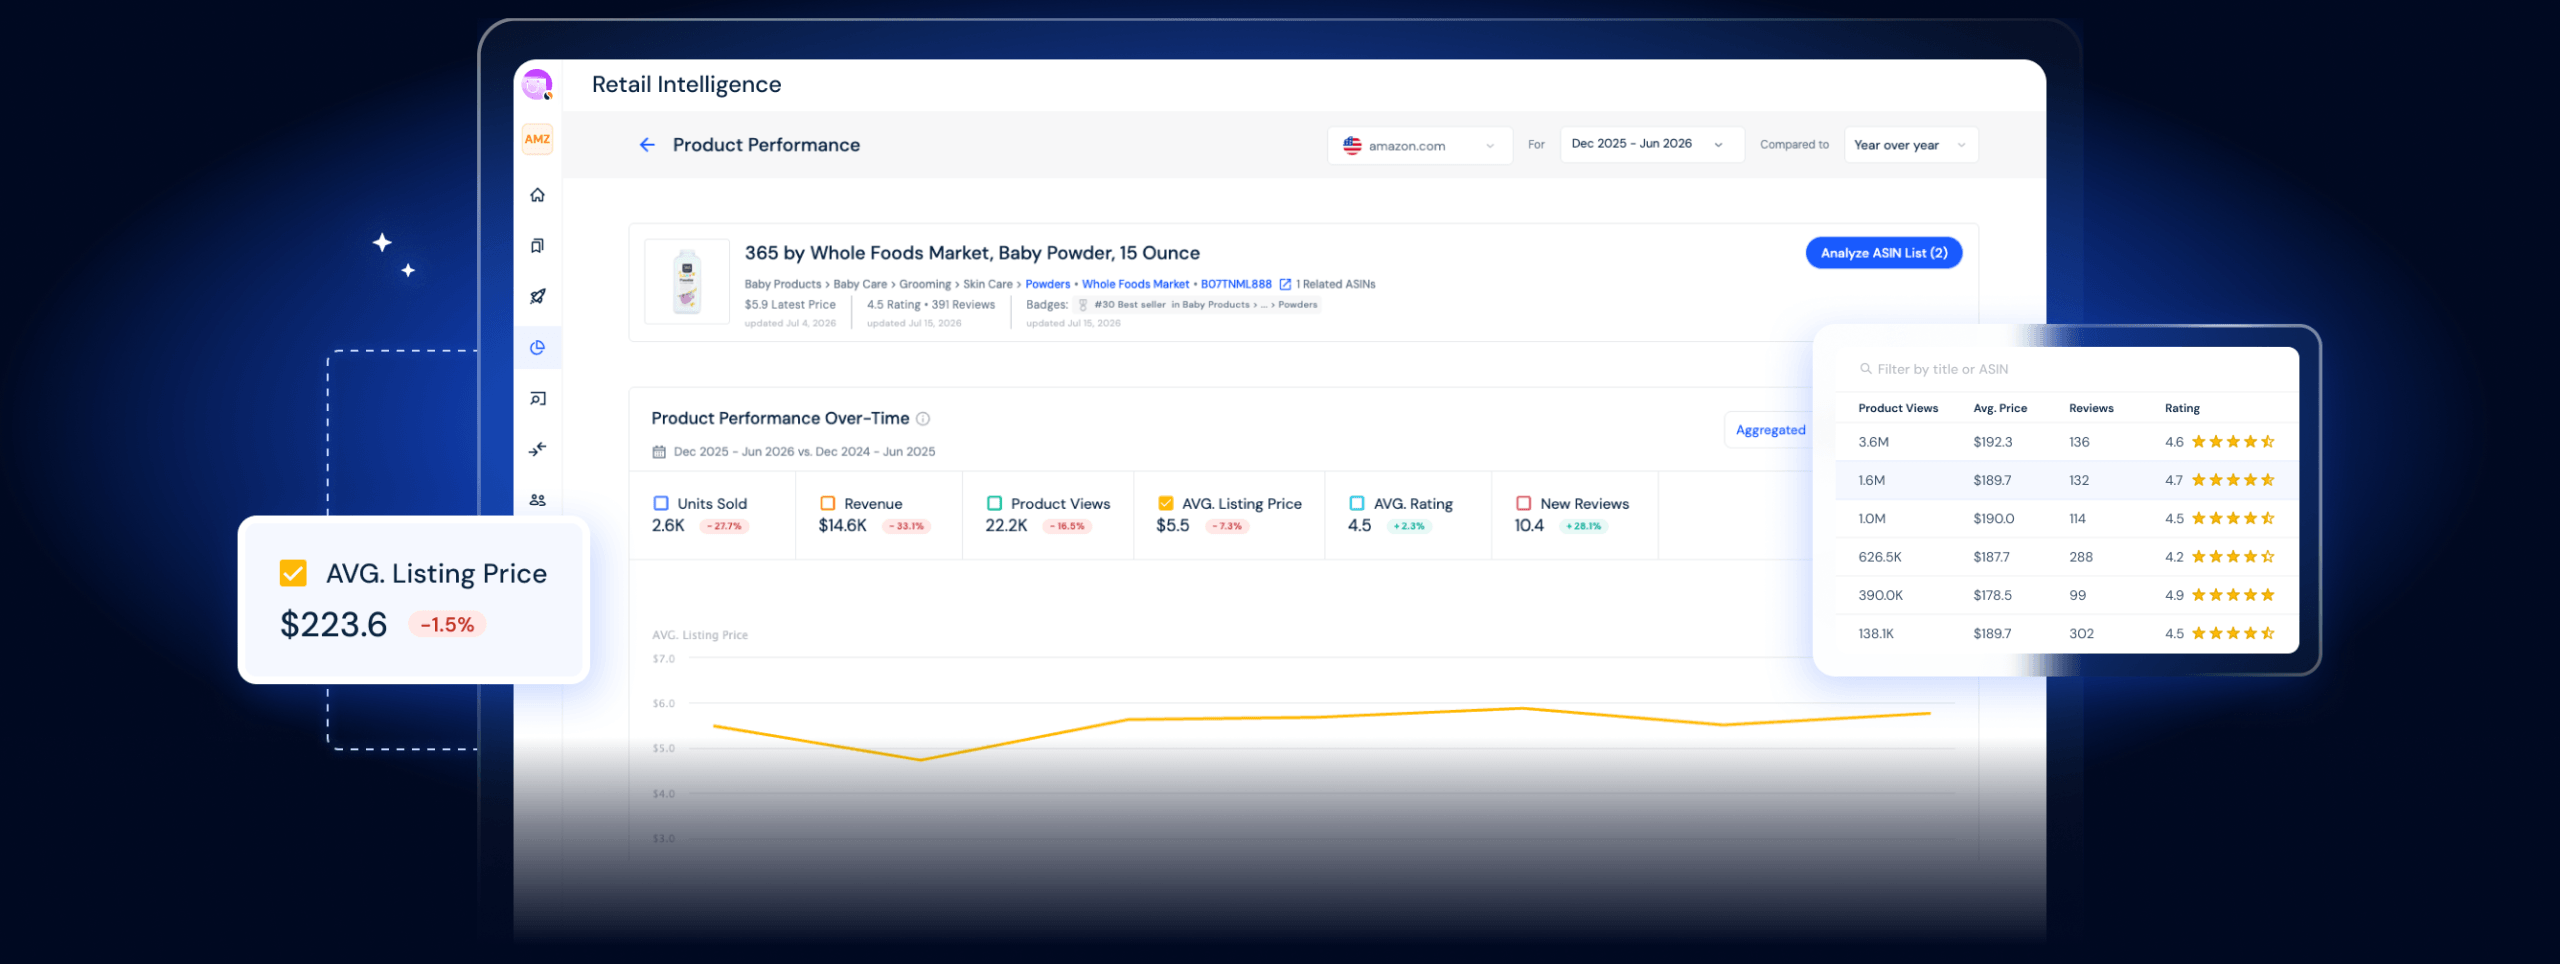
Task: Click US flag icon in amazon.com selector
Action: (1352, 145)
